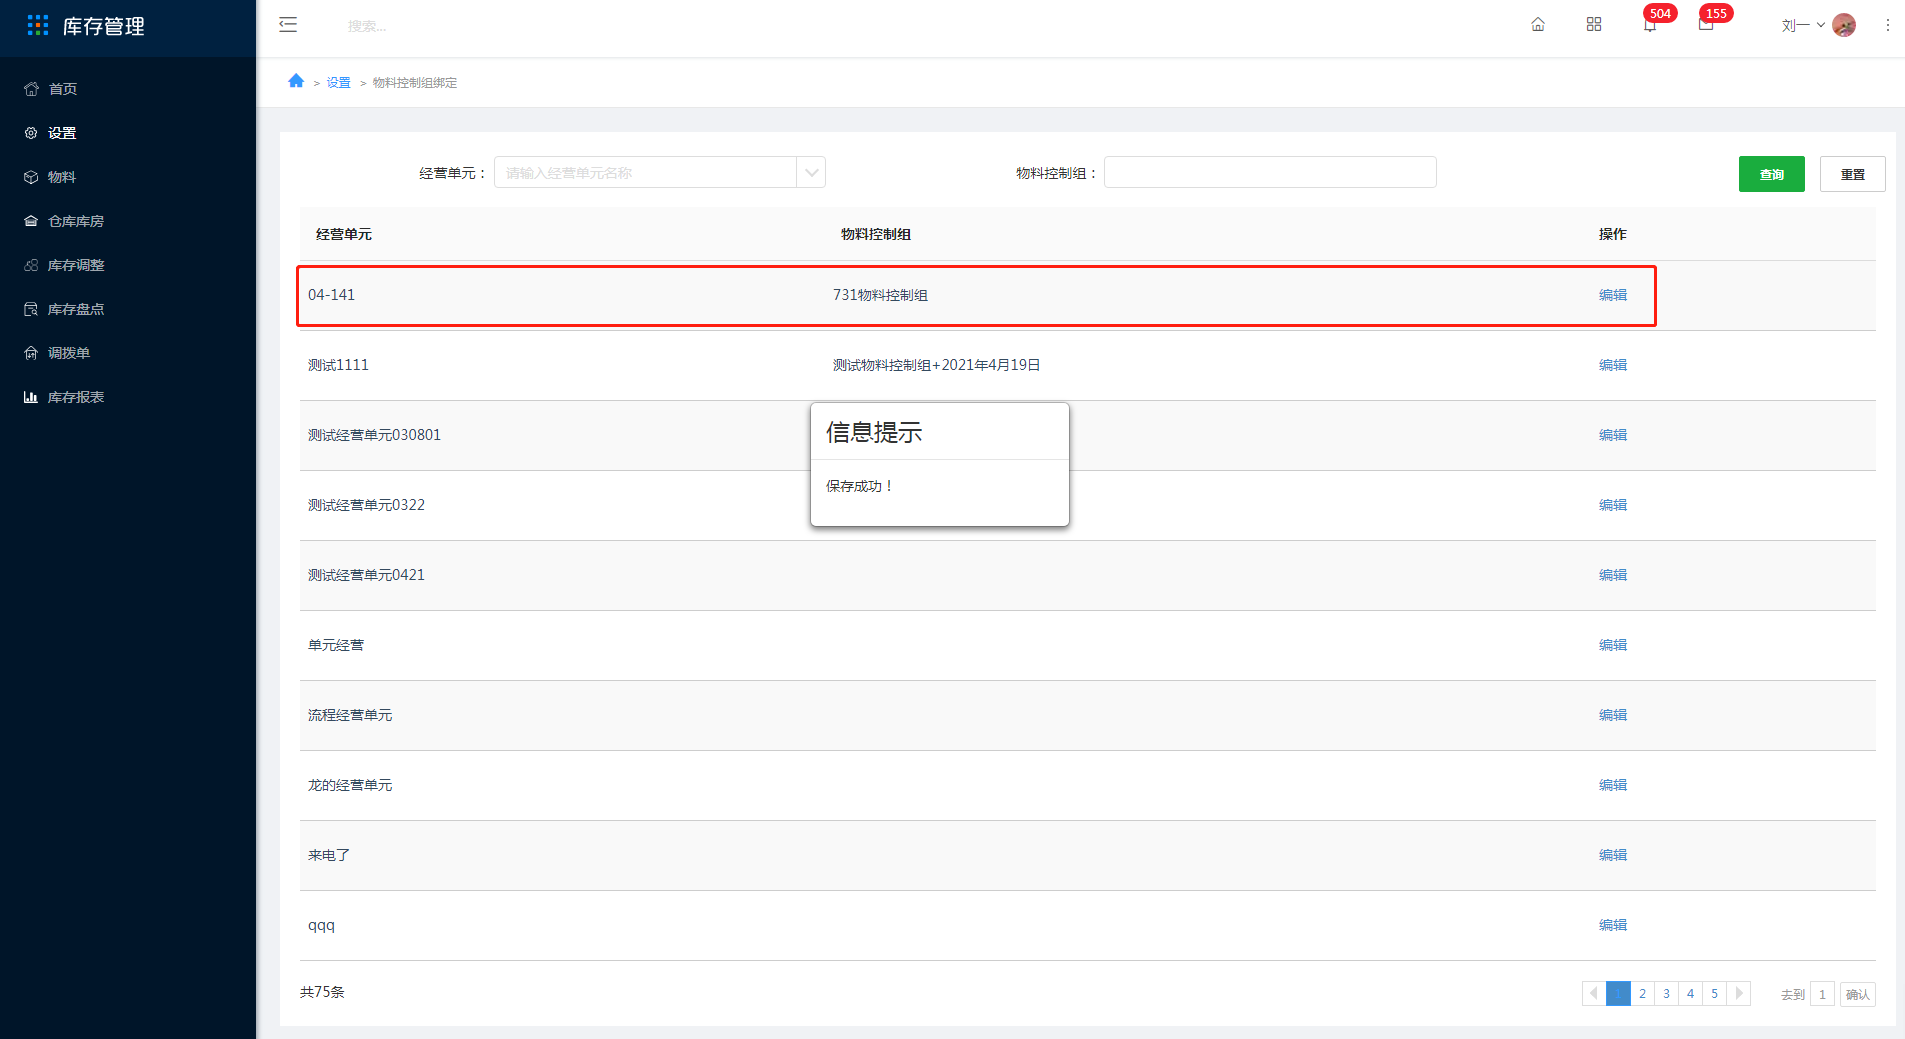Collapse the sidebar with the menu fold icon

(x=288, y=25)
